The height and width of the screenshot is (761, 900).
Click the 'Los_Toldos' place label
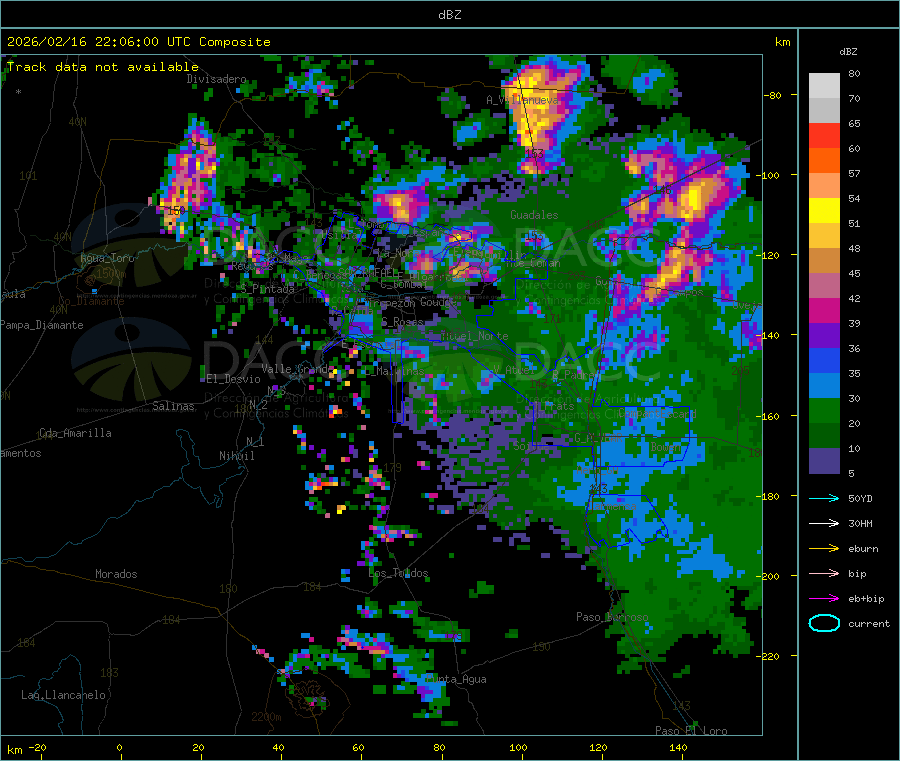pos(398,573)
